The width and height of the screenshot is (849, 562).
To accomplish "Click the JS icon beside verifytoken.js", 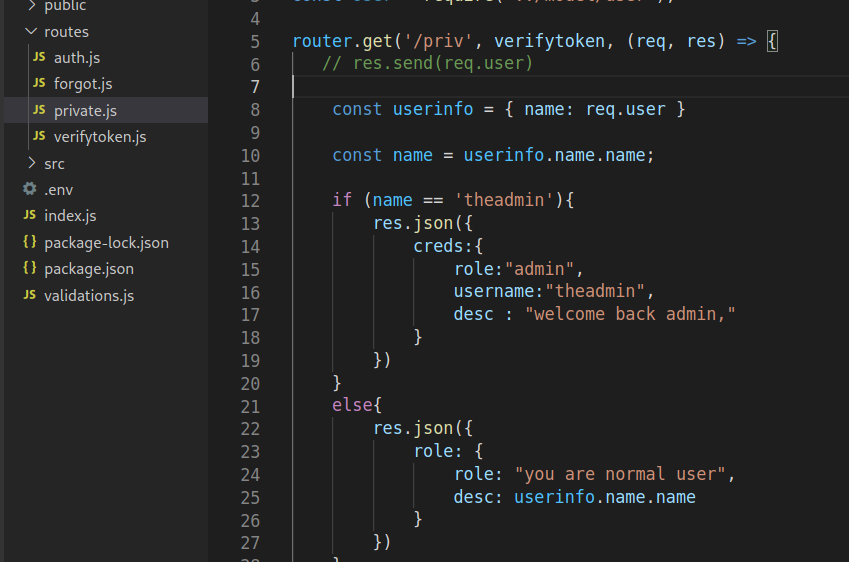I will tap(39, 136).
